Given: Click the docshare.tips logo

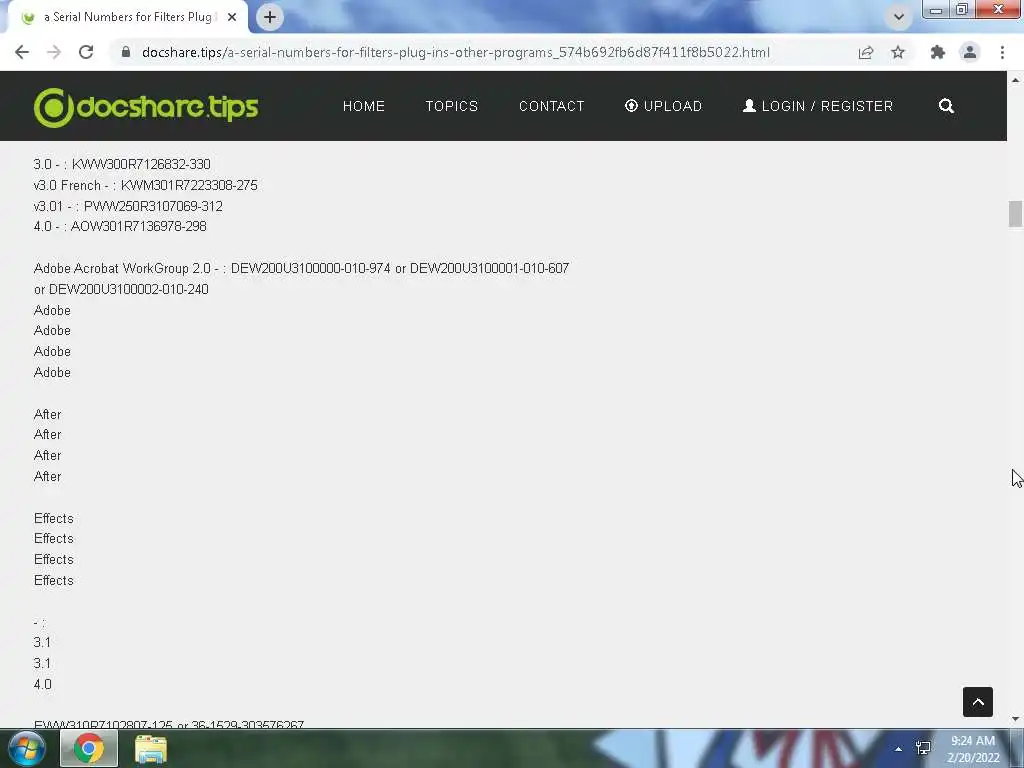Looking at the screenshot, I should [146, 106].
